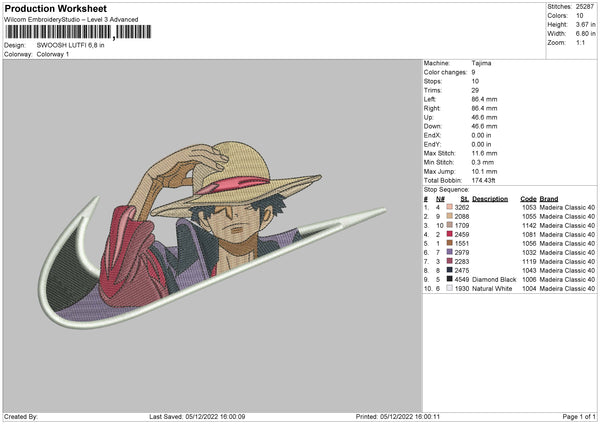Click the Stitches value '25287'

click(585, 7)
